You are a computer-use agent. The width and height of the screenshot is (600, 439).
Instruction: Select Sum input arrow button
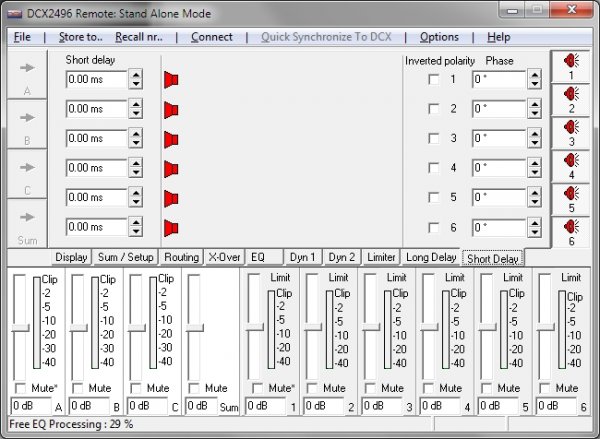pos(27,223)
